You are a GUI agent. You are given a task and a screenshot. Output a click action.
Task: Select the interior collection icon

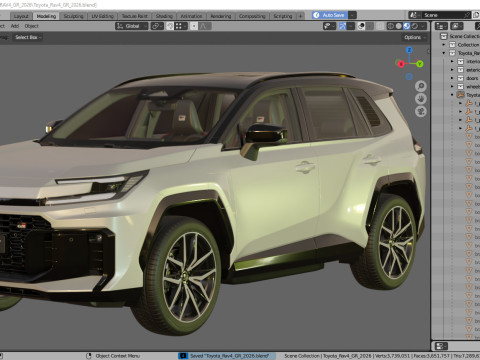(x=460, y=61)
